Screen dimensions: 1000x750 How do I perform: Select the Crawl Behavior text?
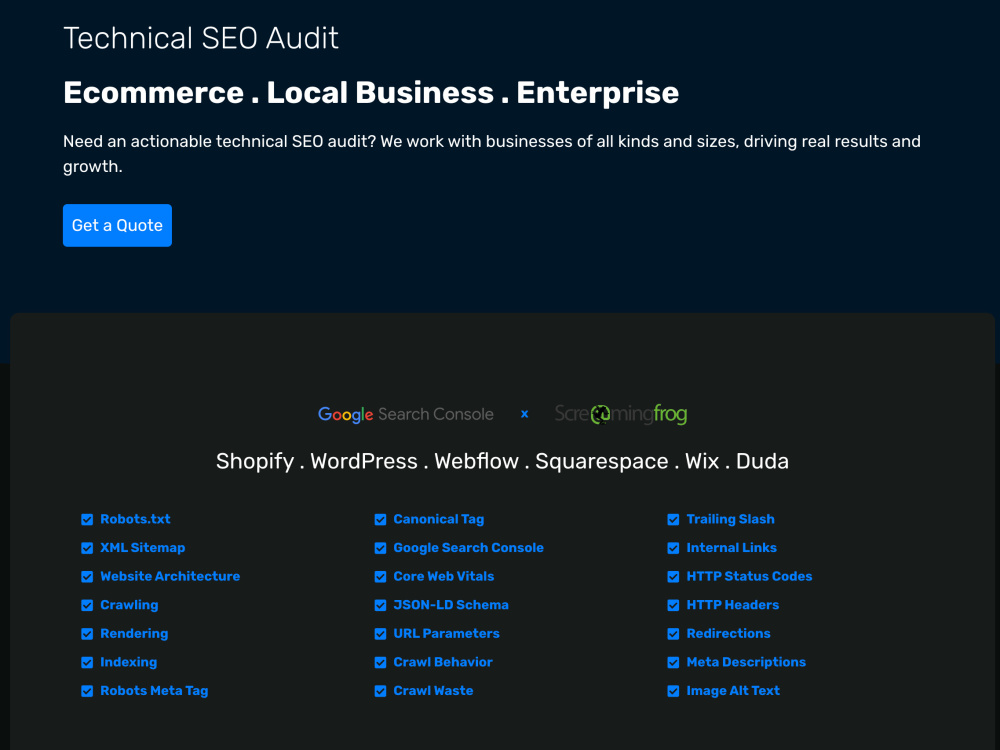point(443,662)
